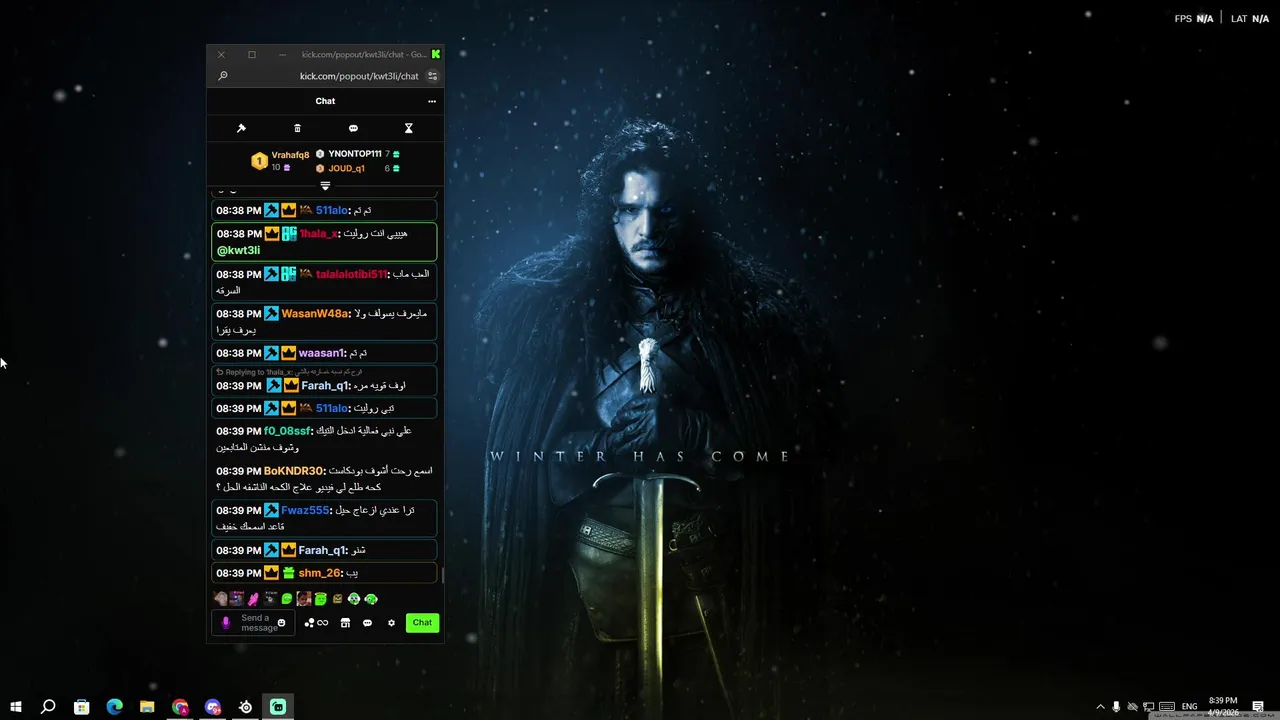Screen dimensions: 1280x720
Task: Click the @kwt3li mention
Action: [238, 251]
